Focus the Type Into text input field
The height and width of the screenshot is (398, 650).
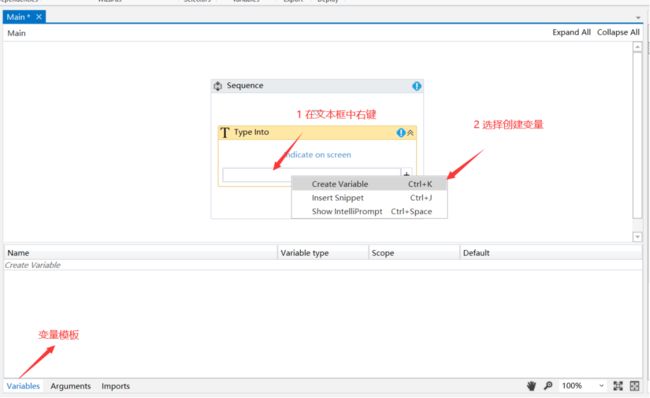(311, 175)
